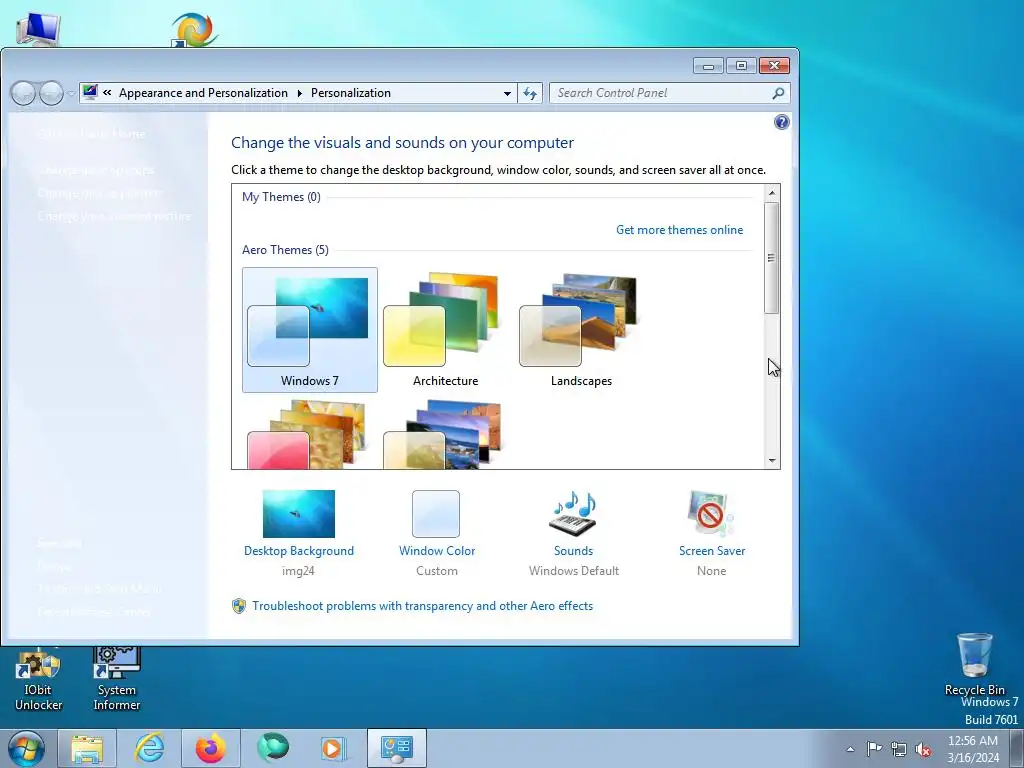
Task: Click the muted volume tray icon
Action: point(923,749)
